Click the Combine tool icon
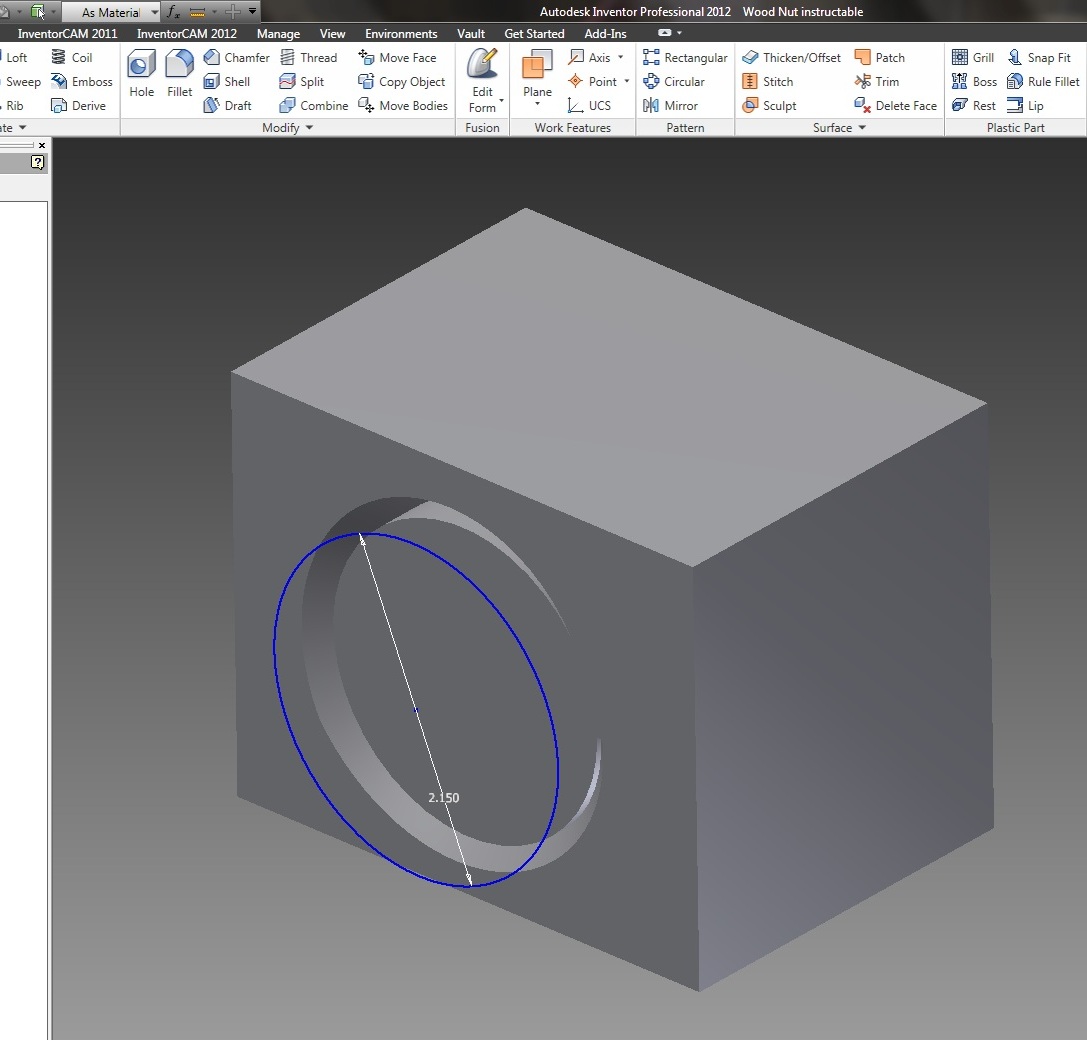 tap(287, 105)
